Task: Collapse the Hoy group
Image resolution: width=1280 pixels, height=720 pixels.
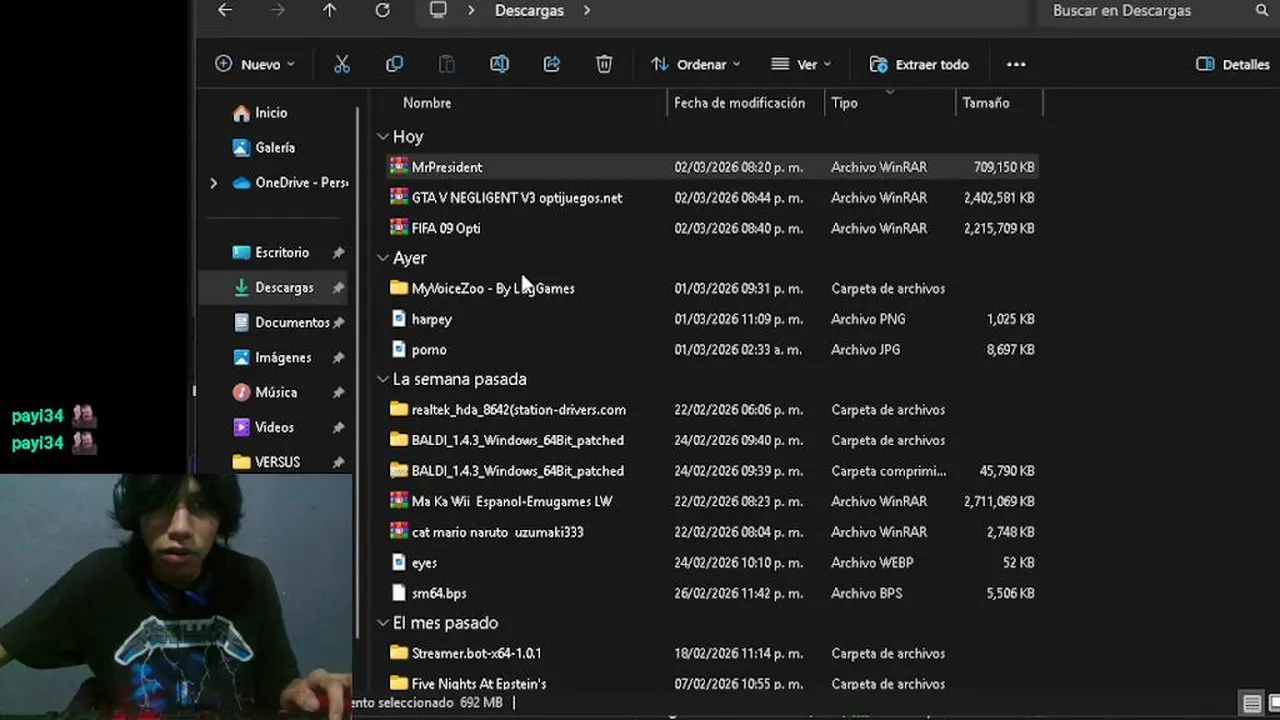Action: click(x=383, y=137)
